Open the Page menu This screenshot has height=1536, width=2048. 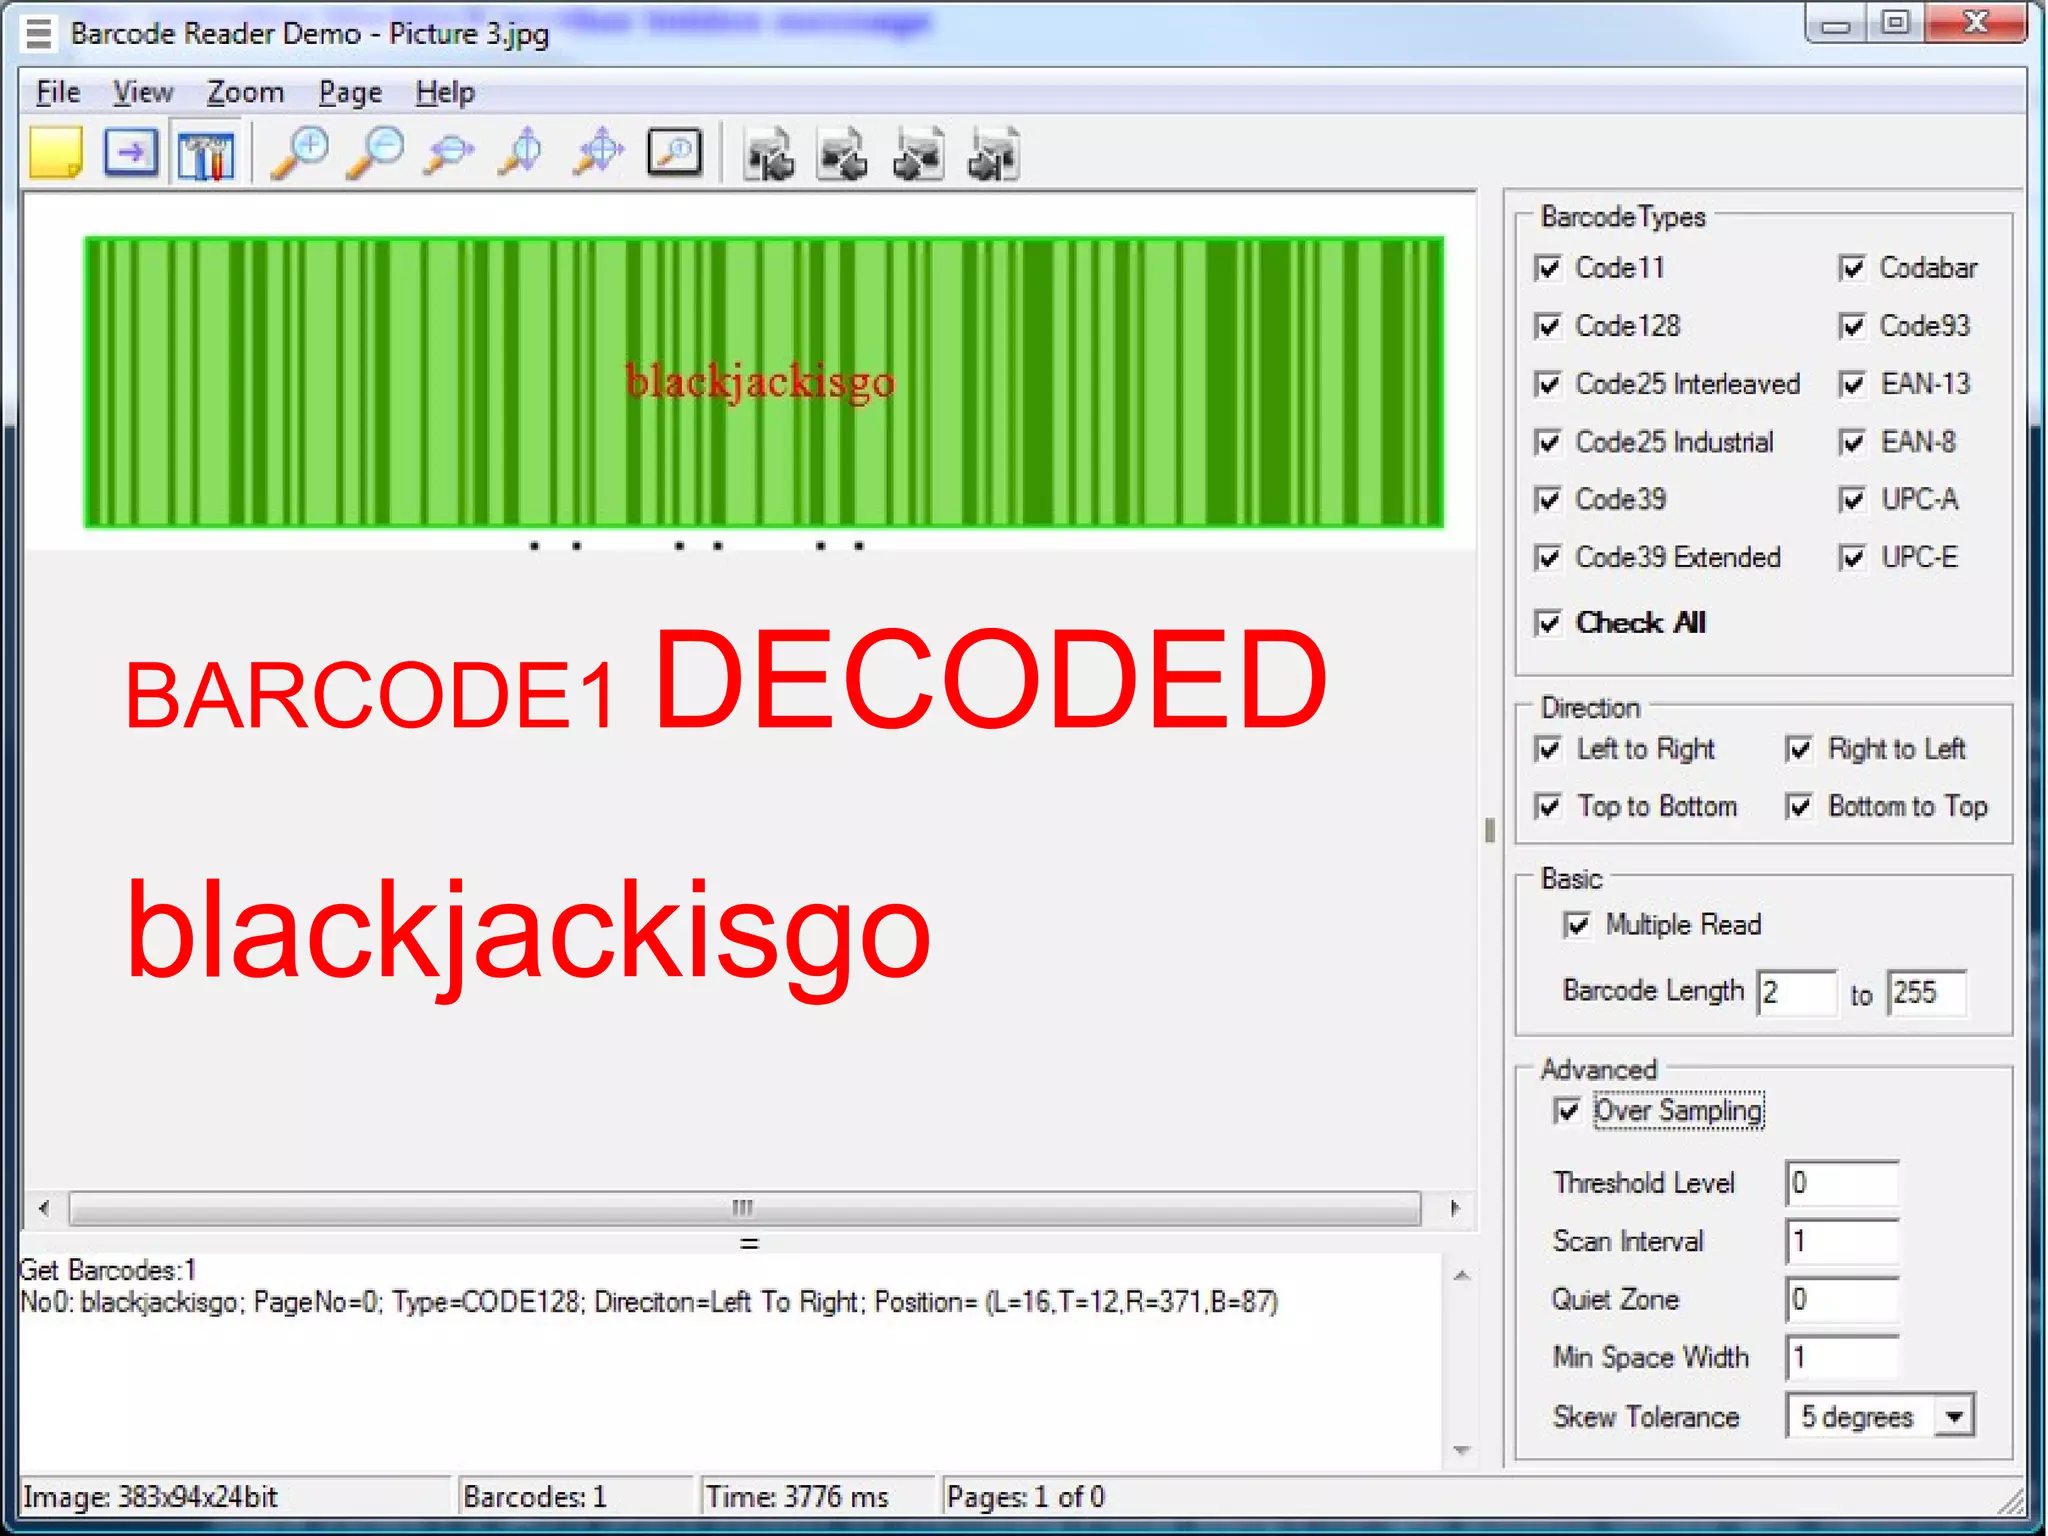tap(350, 92)
